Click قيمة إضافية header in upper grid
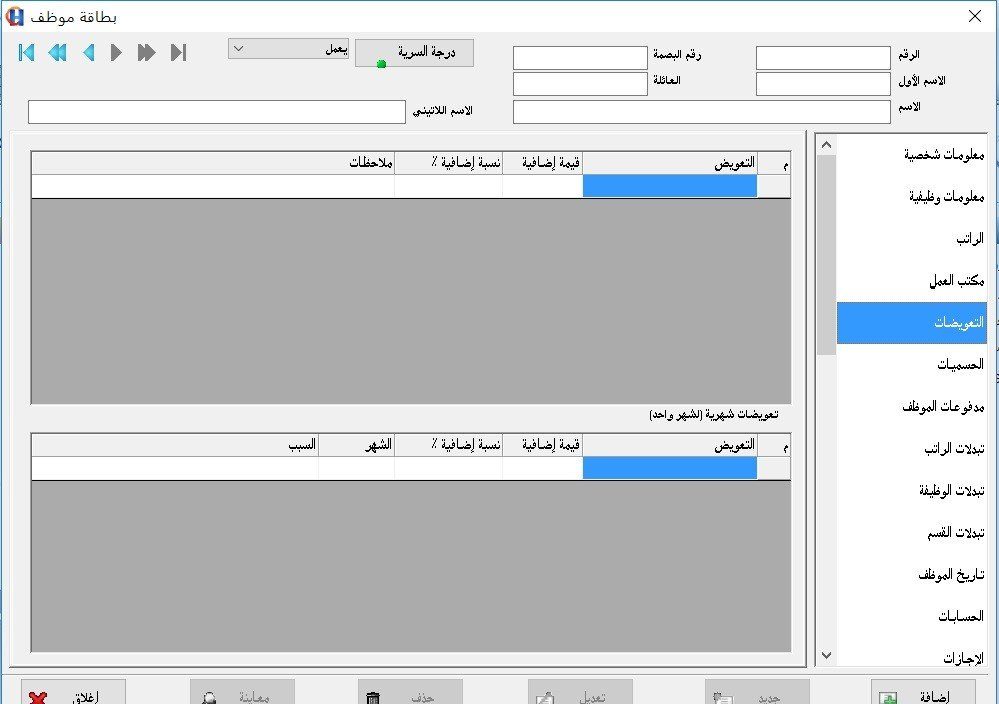 click(543, 163)
